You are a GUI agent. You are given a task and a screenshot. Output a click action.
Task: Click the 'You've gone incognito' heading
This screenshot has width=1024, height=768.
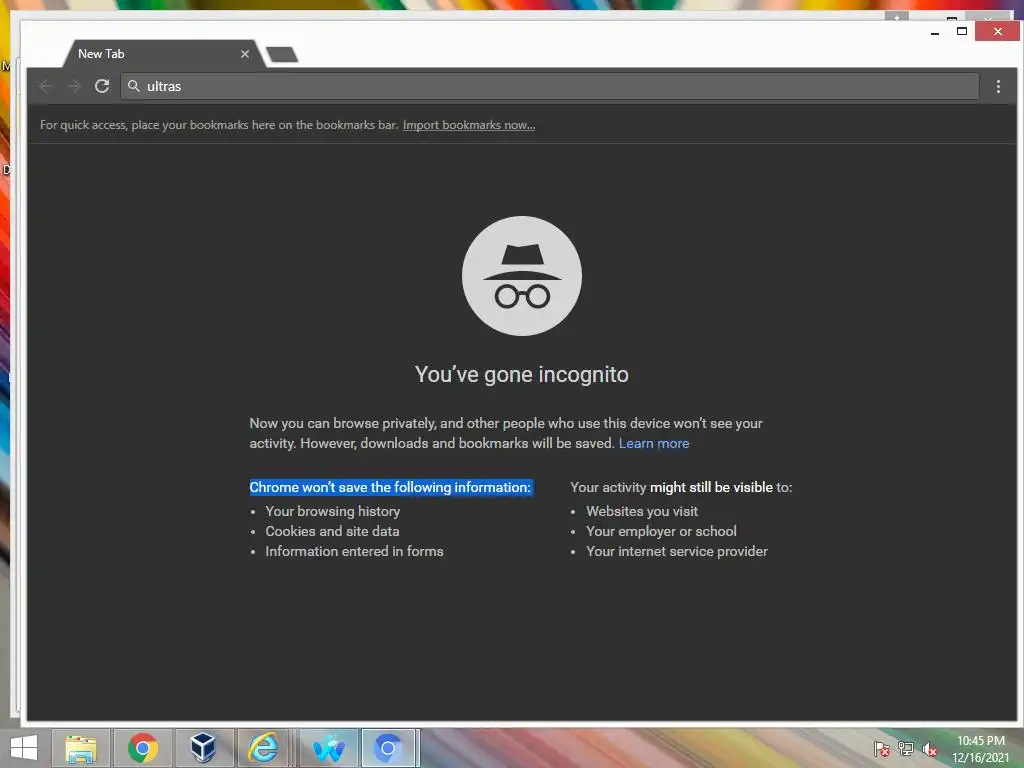click(522, 374)
